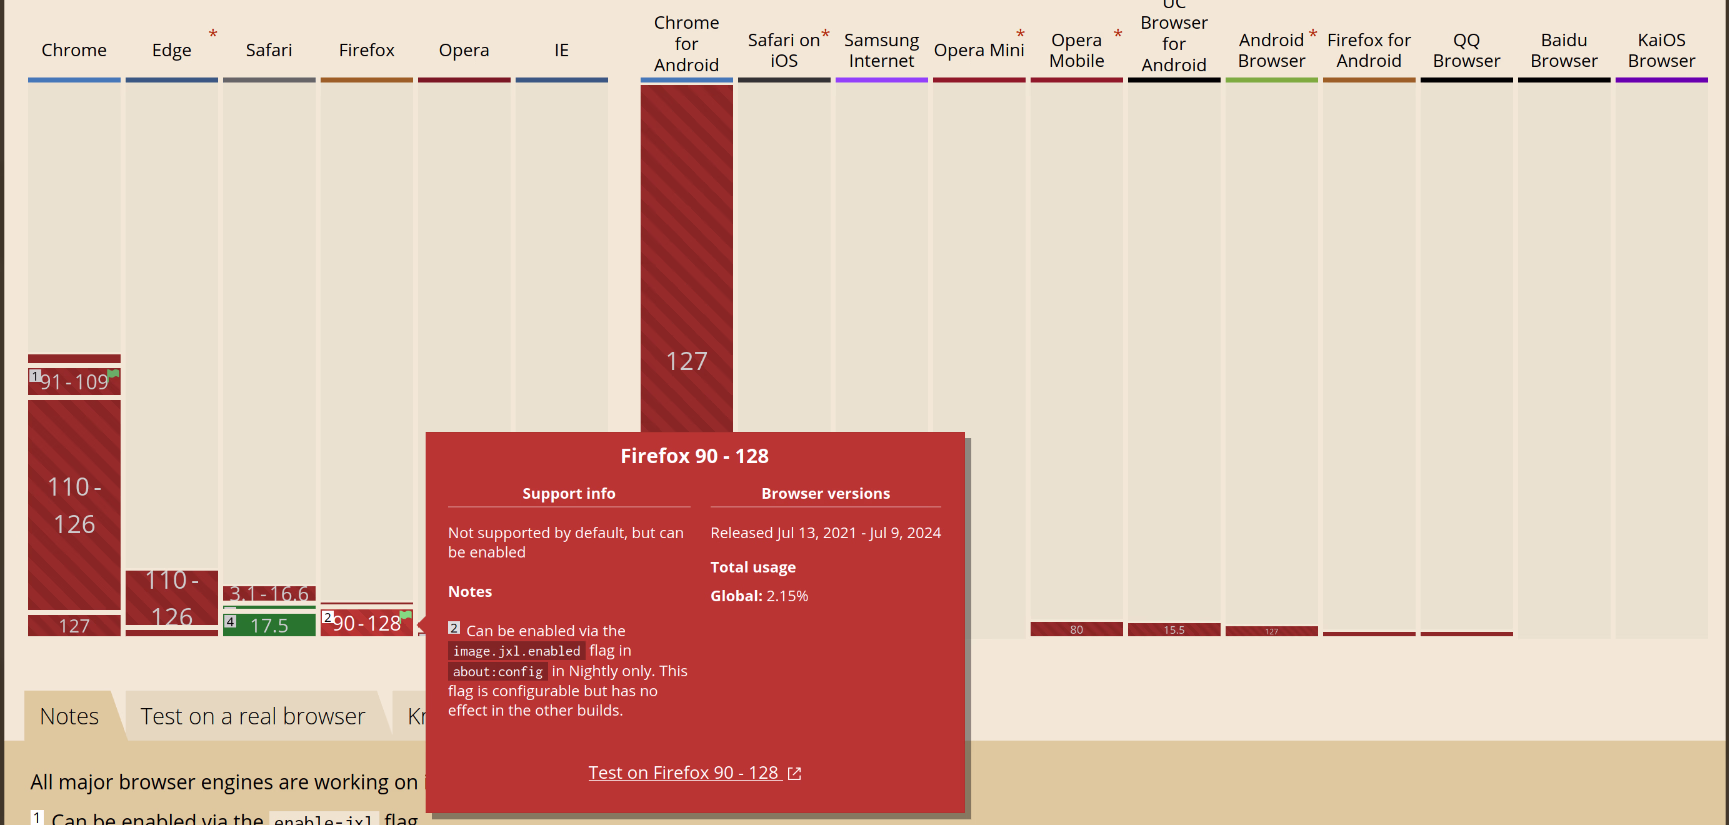The height and width of the screenshot is (825, 1729).
Task: Click the Total usage label in popup
Action: click(753, 567)
